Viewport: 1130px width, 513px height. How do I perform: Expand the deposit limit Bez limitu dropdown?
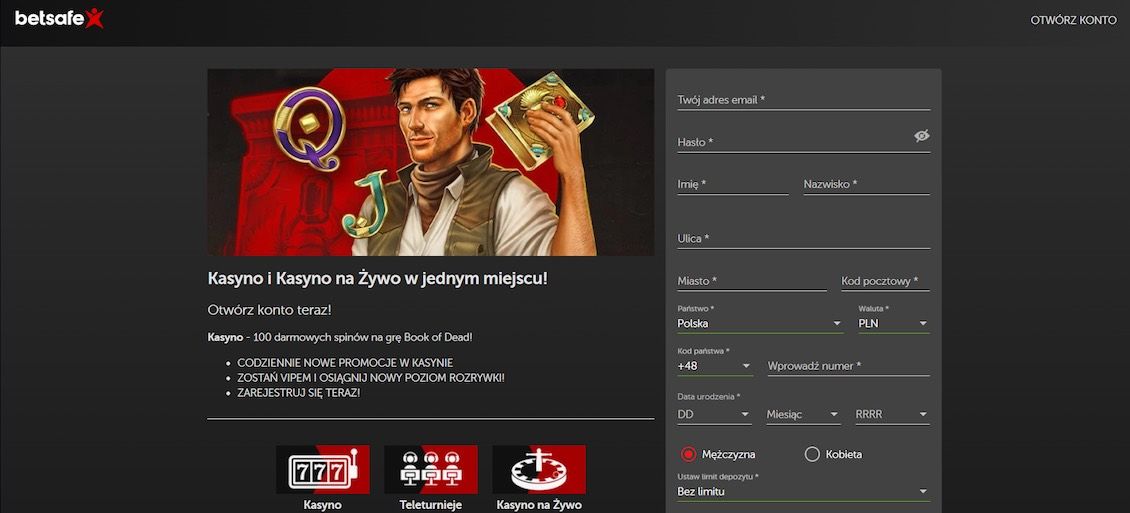(x=804, y=491)
